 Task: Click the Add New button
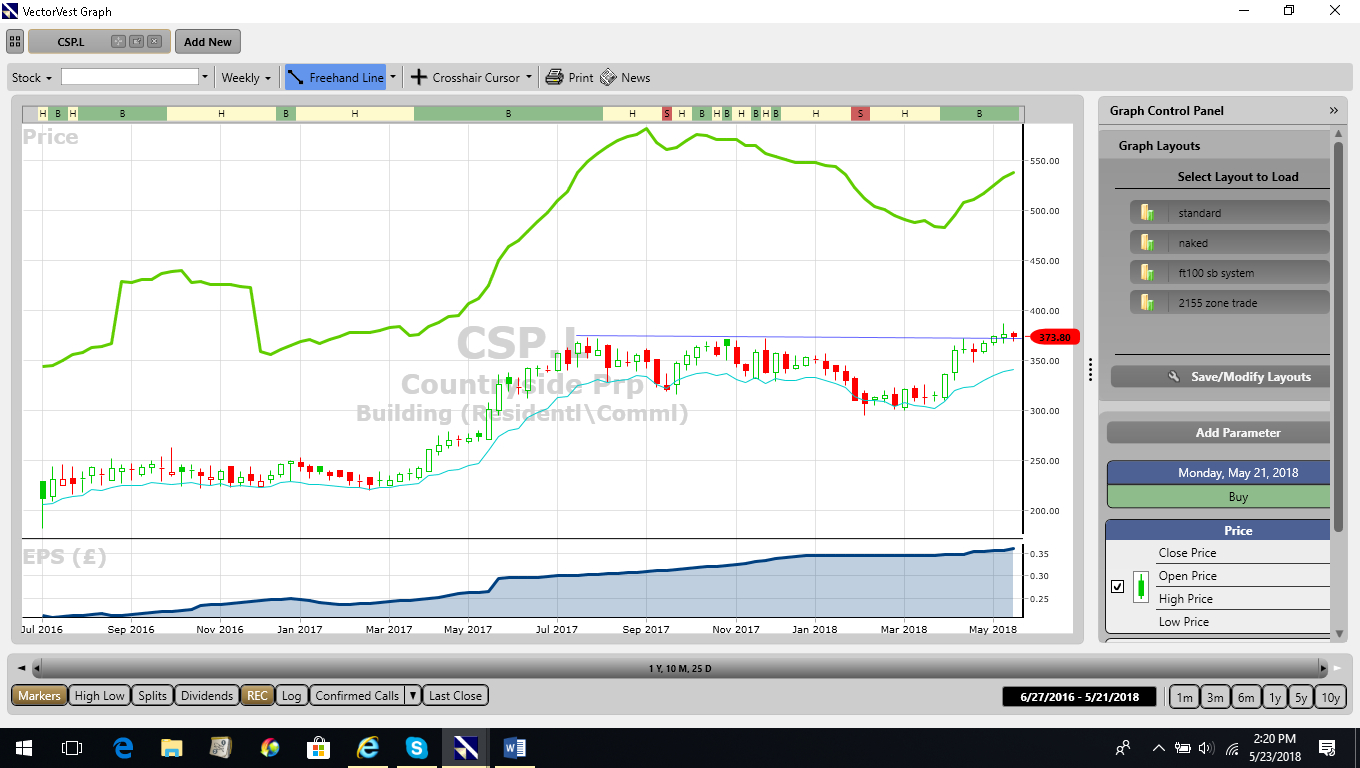208,42
